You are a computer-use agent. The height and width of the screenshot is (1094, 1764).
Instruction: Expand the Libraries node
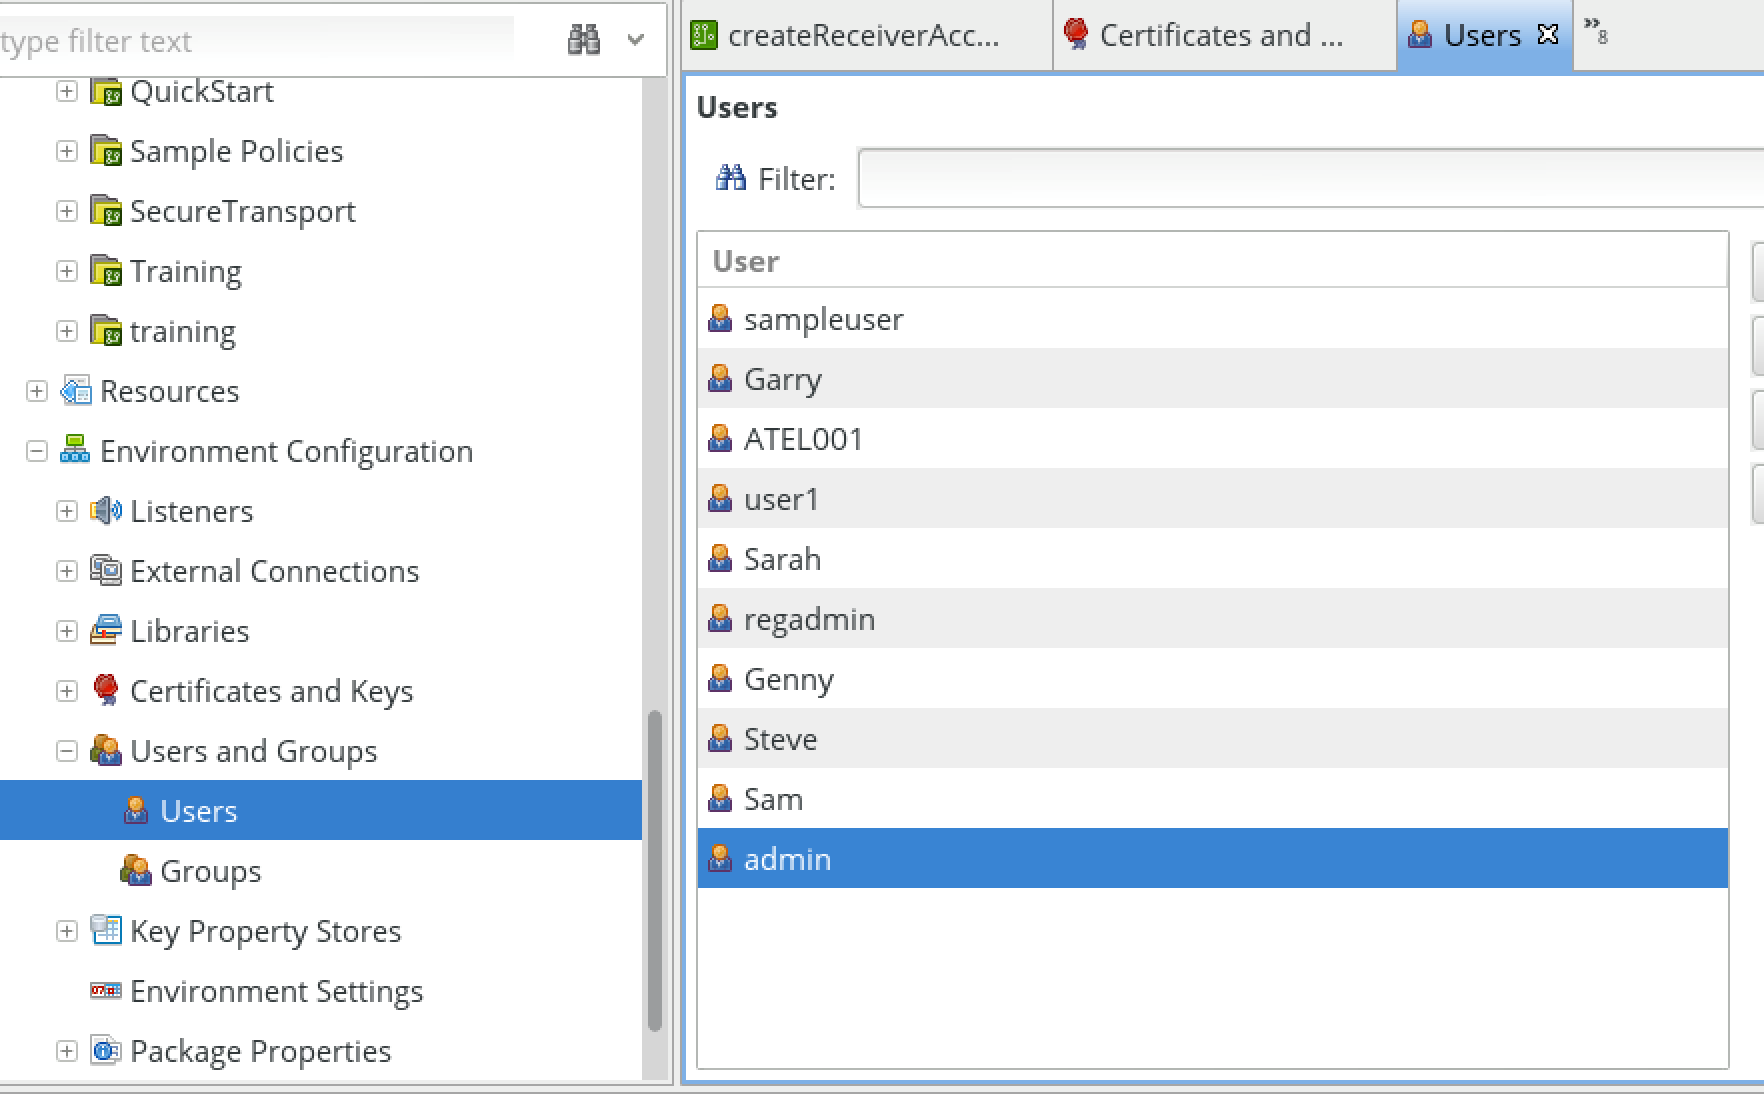(x=67, y=631)
